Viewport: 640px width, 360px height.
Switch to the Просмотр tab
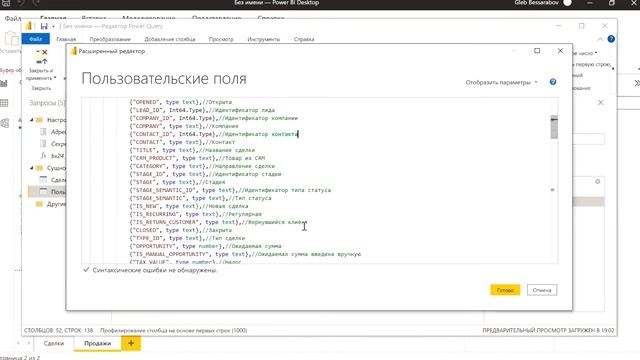(x=221, y=39)
